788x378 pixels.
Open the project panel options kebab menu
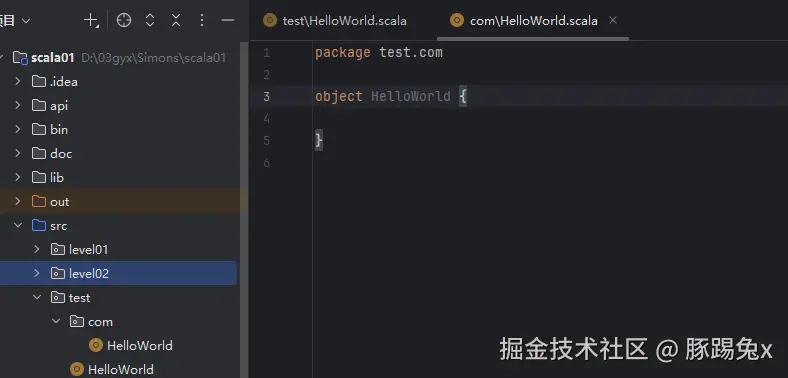pos(202,20)
